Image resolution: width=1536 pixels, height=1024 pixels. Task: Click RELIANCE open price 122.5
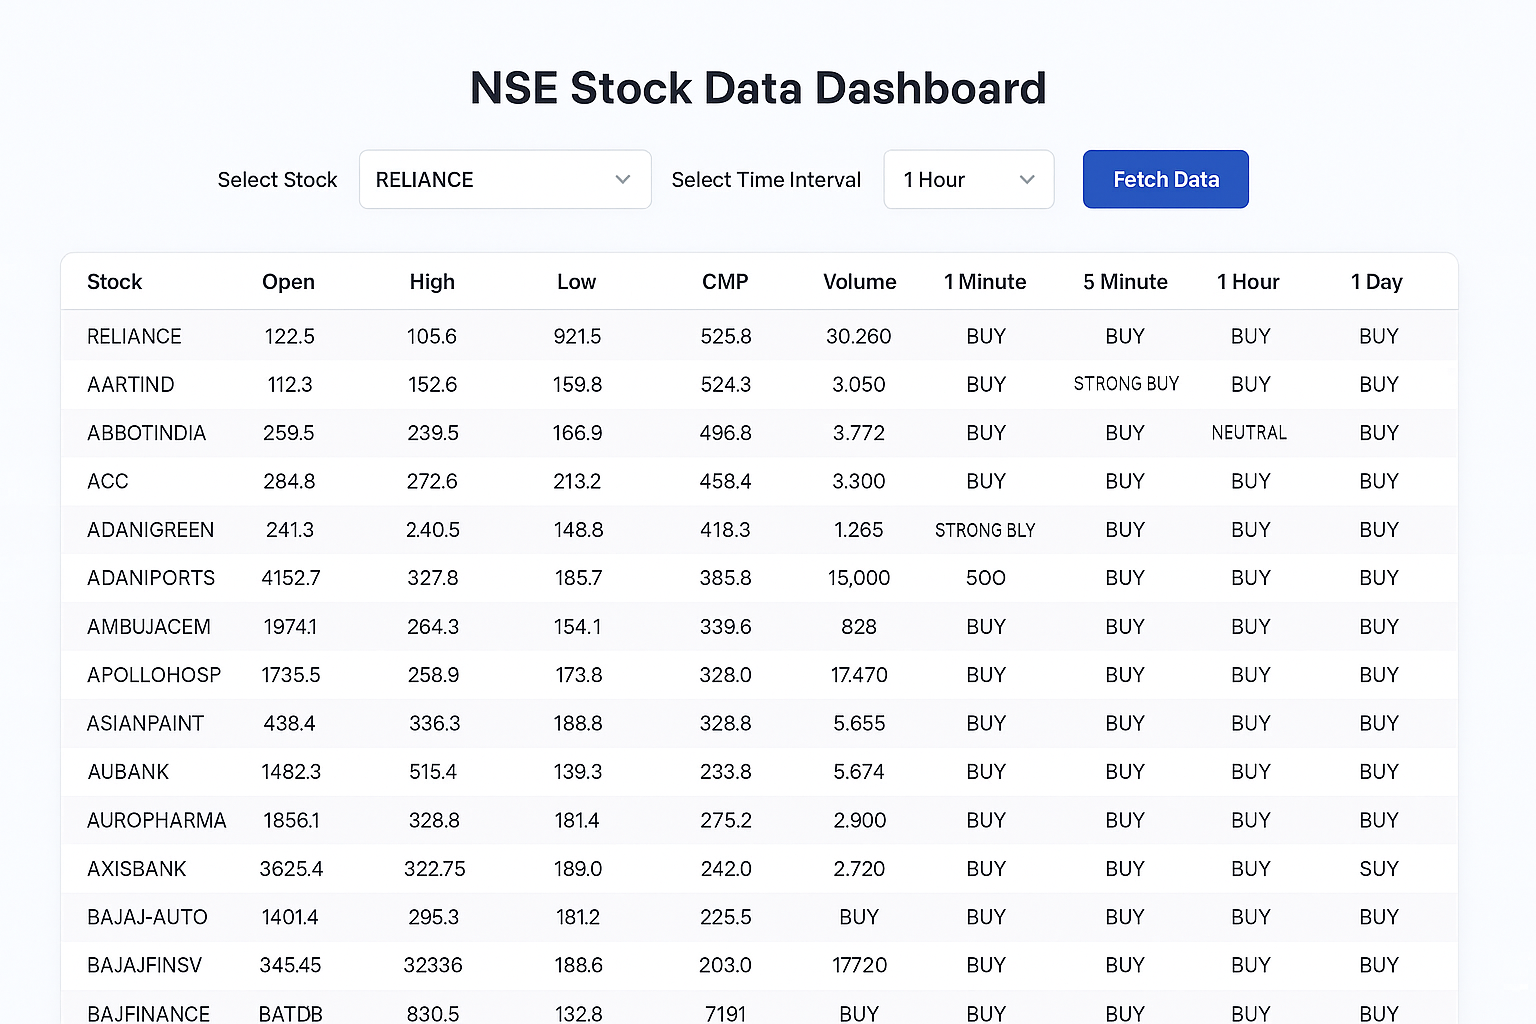tap(289, 336)
